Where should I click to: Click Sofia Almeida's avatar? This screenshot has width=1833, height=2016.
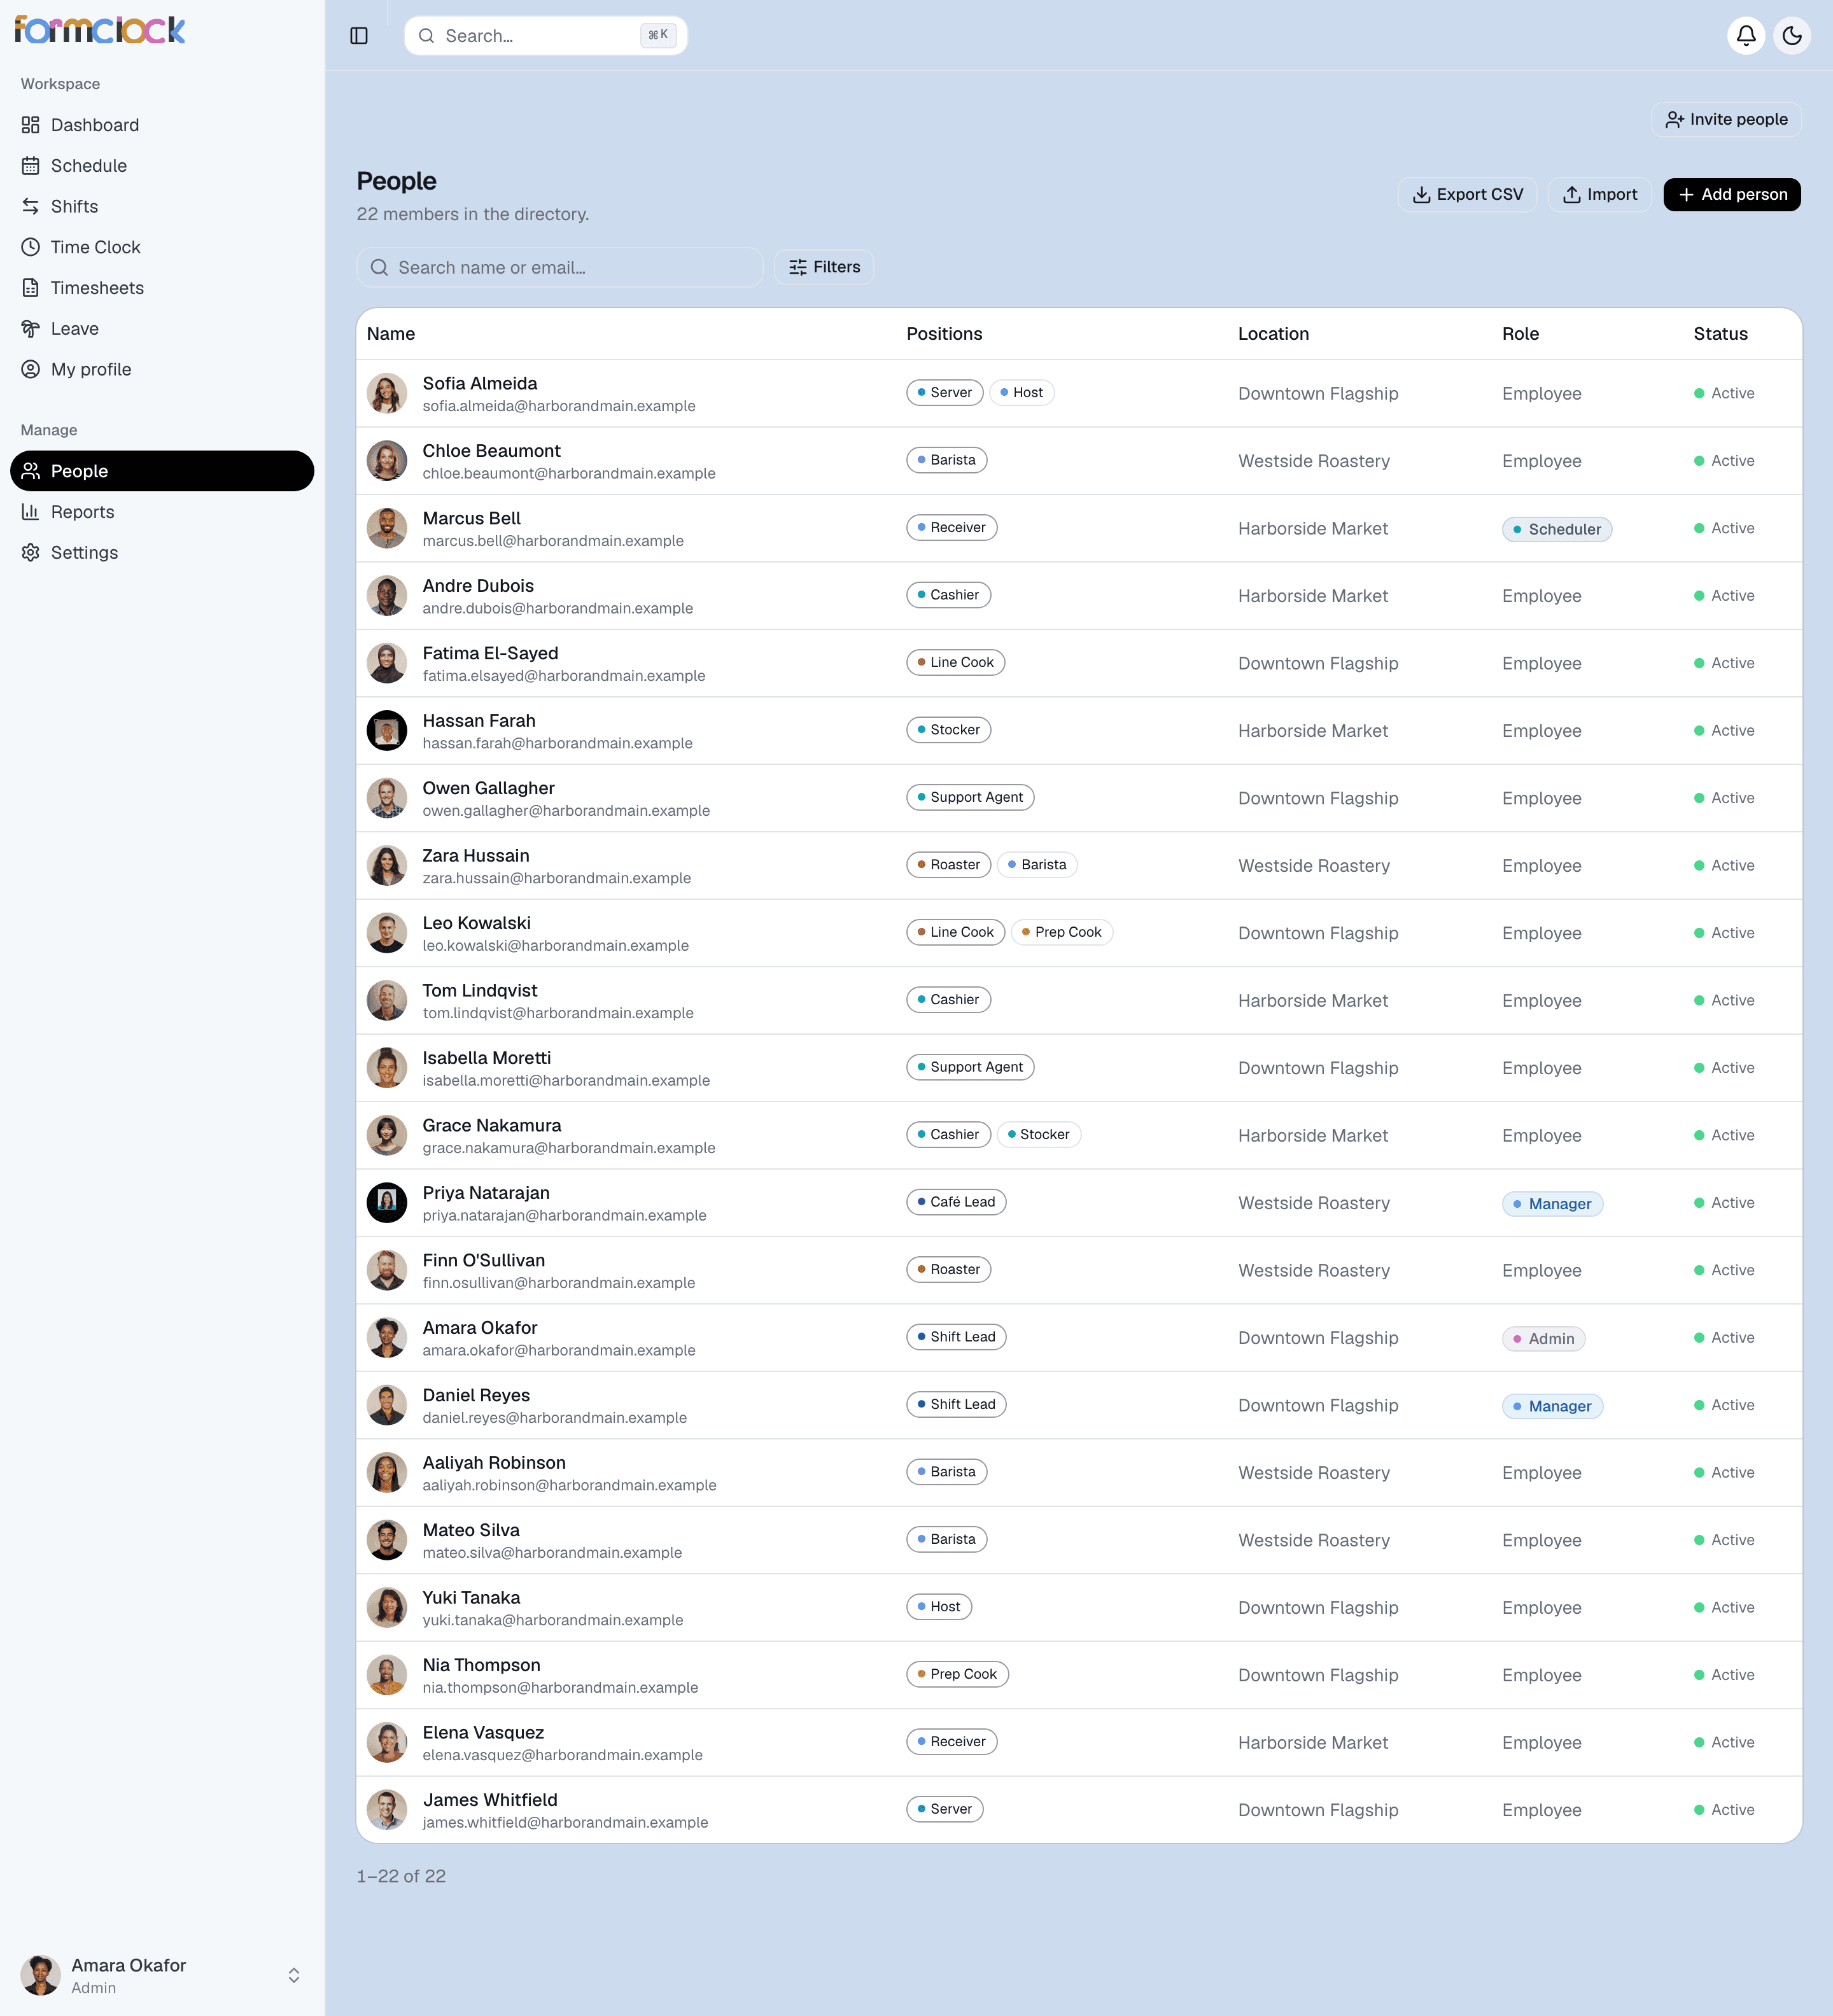pos(387,394)
